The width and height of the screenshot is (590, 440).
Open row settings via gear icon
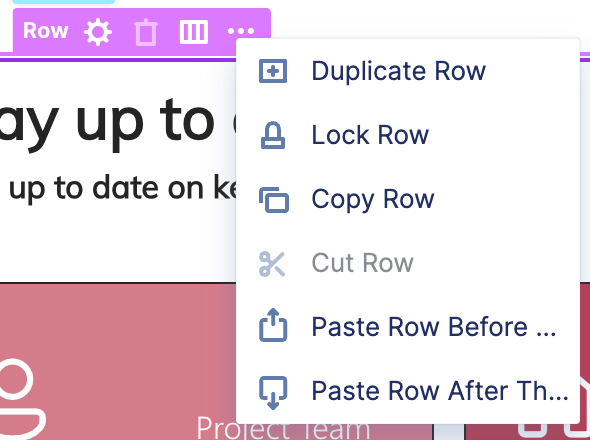pyautogui.click(x=98, y=32)
